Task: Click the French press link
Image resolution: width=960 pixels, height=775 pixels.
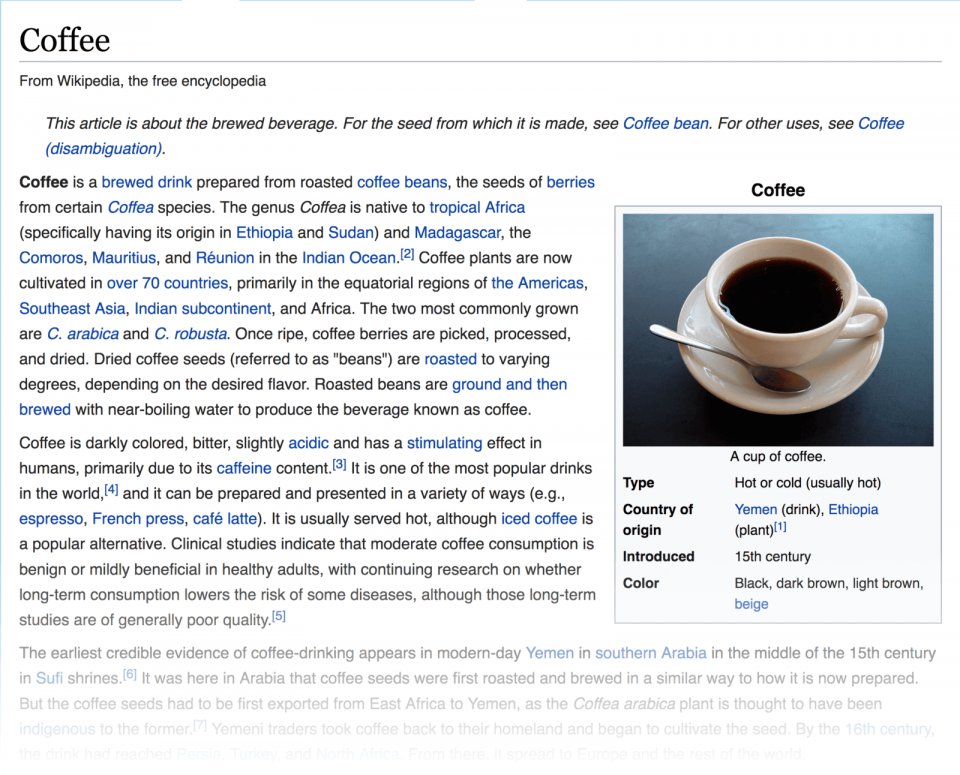Action: tap(138, 519)
